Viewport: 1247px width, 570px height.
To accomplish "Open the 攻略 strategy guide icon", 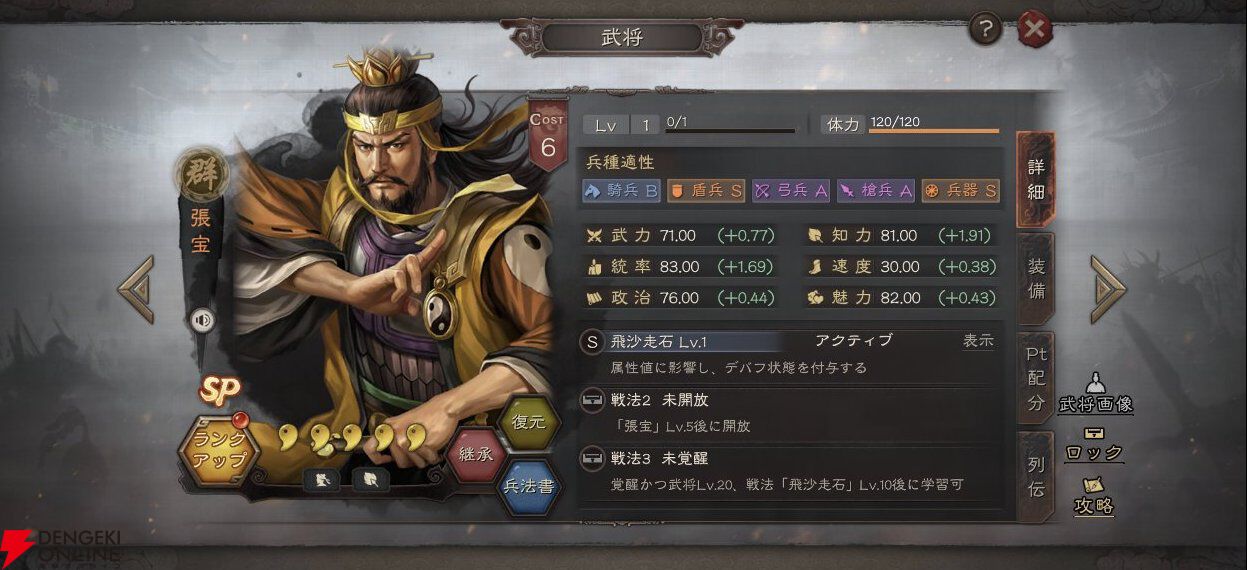I will (x=1094, y=497).
